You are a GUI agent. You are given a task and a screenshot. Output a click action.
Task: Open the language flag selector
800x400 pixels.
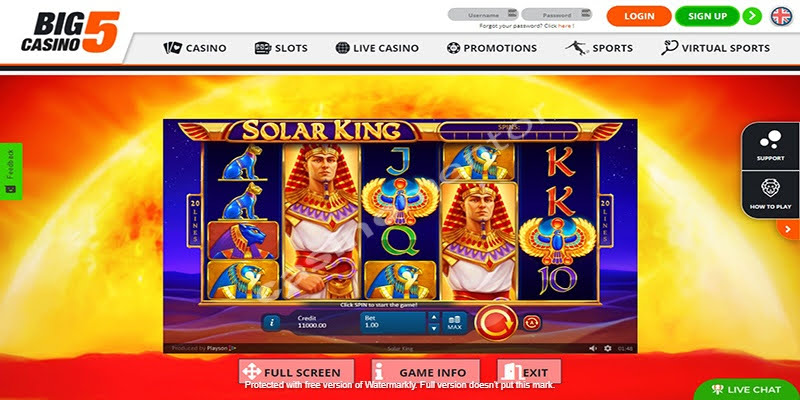coord(781,16)
